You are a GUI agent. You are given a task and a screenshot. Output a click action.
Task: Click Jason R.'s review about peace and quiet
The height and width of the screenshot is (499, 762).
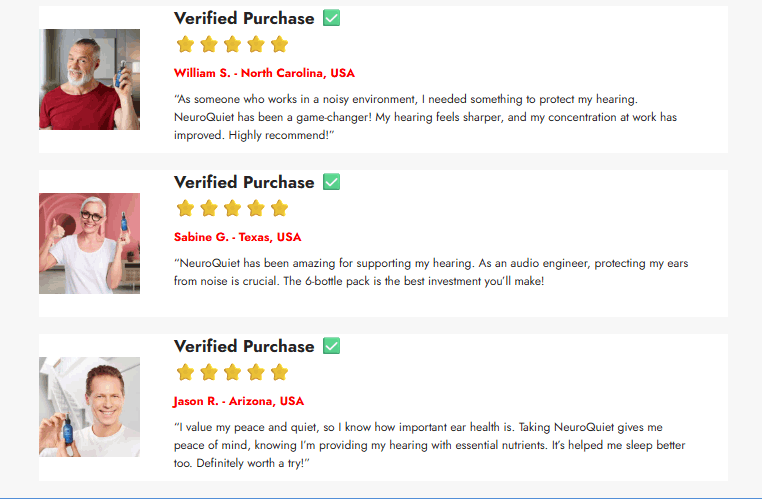(x=430, y=445)
